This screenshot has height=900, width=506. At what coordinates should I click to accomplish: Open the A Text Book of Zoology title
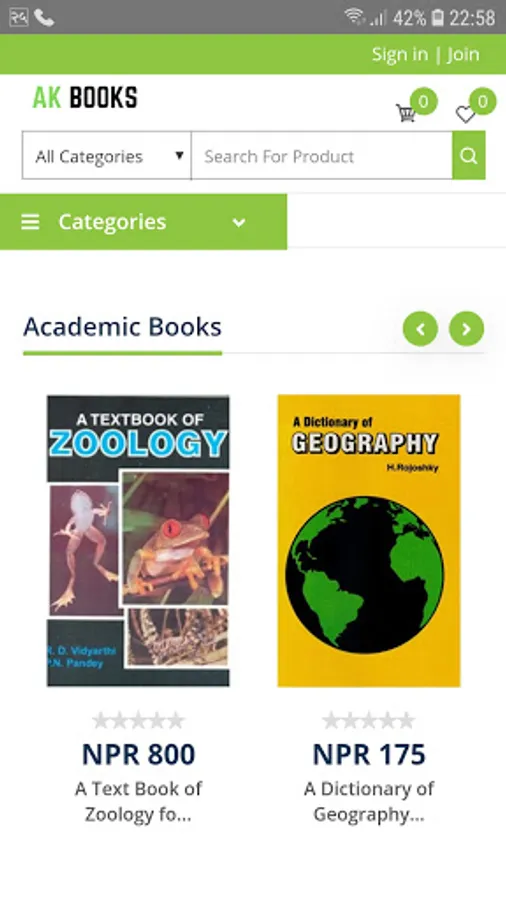pyautogui.click(x=138, y=801)
